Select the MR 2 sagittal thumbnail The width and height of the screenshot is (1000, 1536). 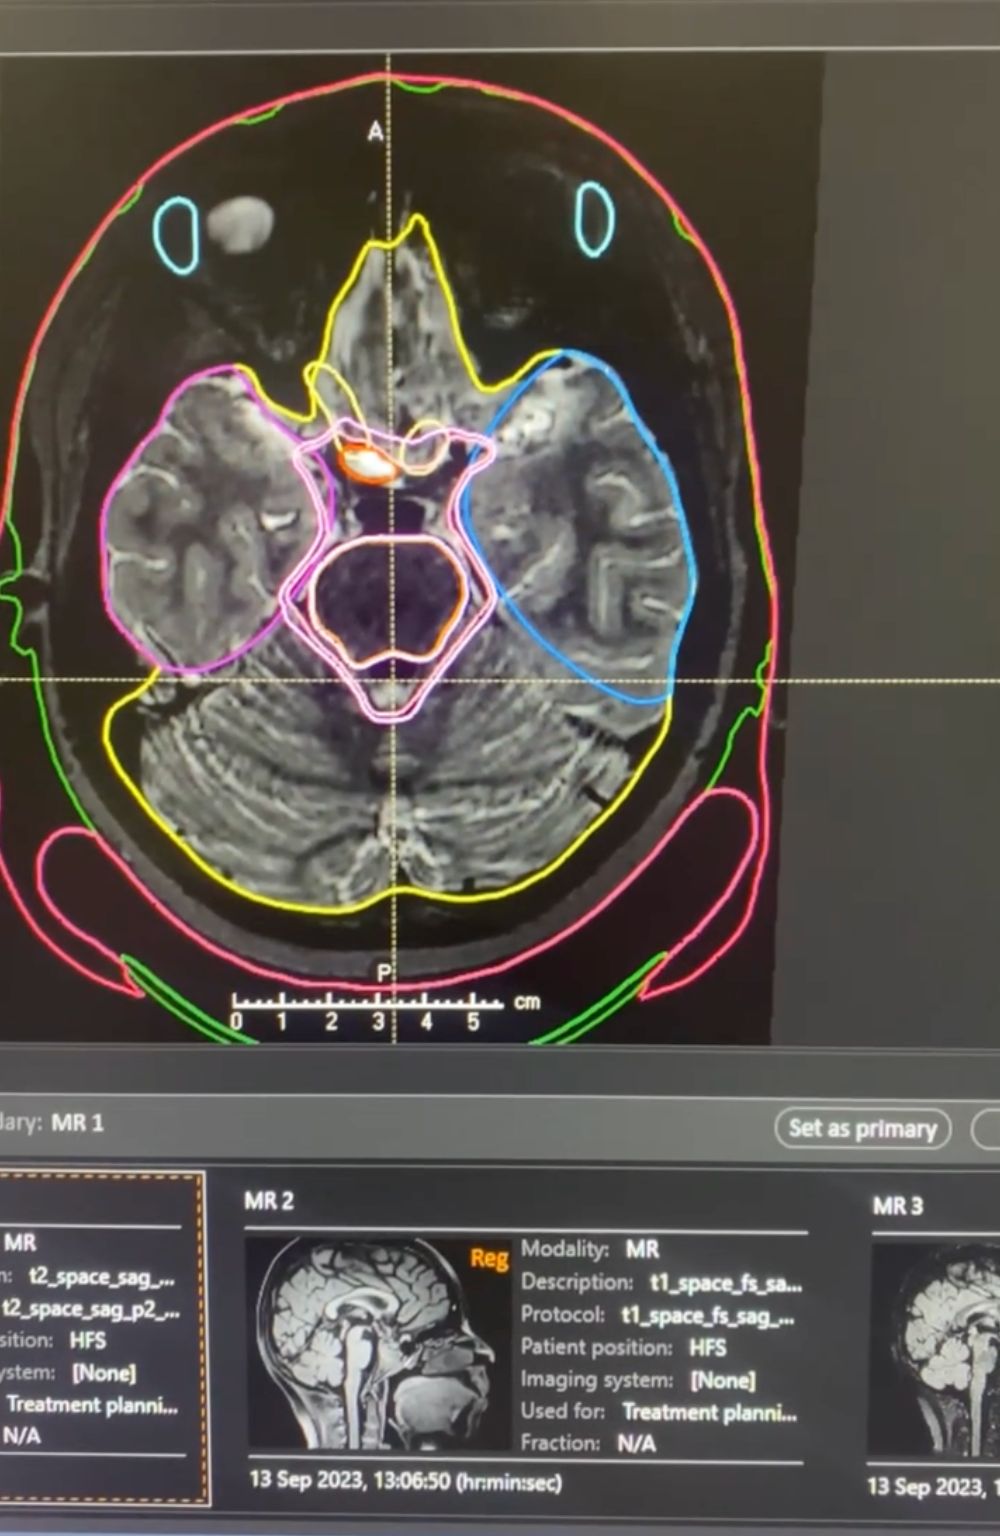tap(379, 1344)
